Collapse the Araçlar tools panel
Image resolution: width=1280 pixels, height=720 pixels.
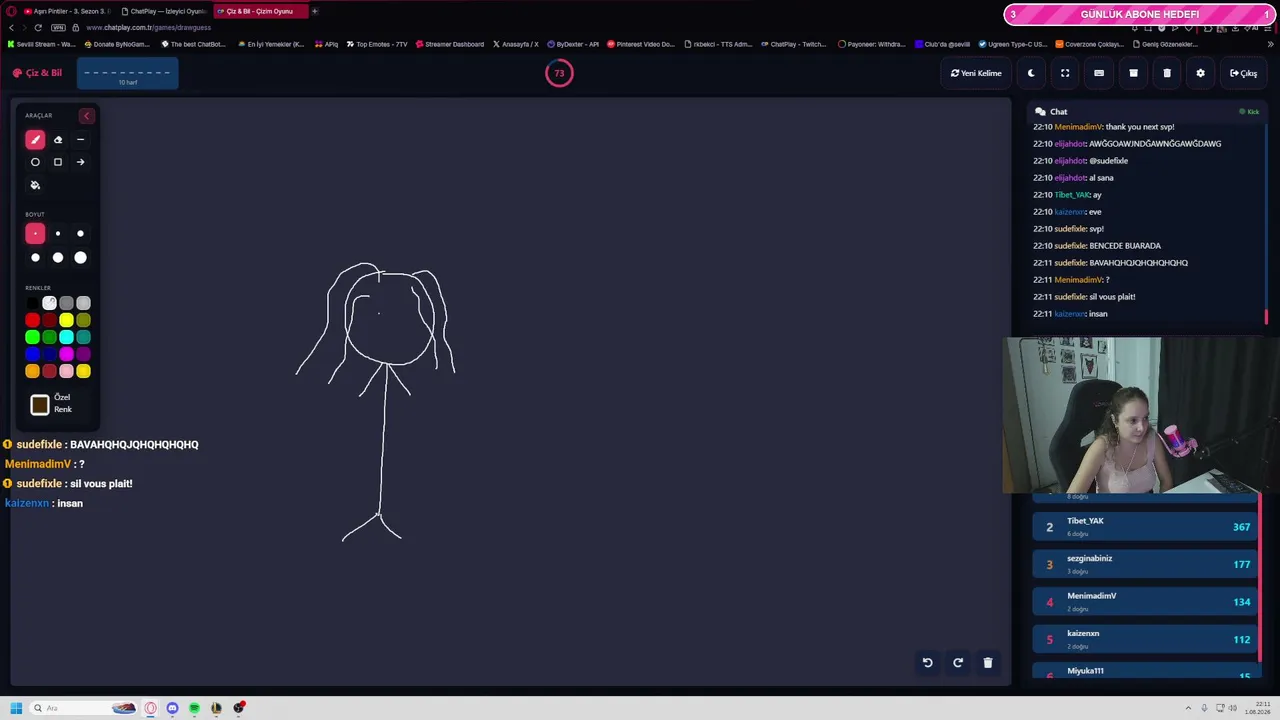pyautogui.click(x=86, y=116)
